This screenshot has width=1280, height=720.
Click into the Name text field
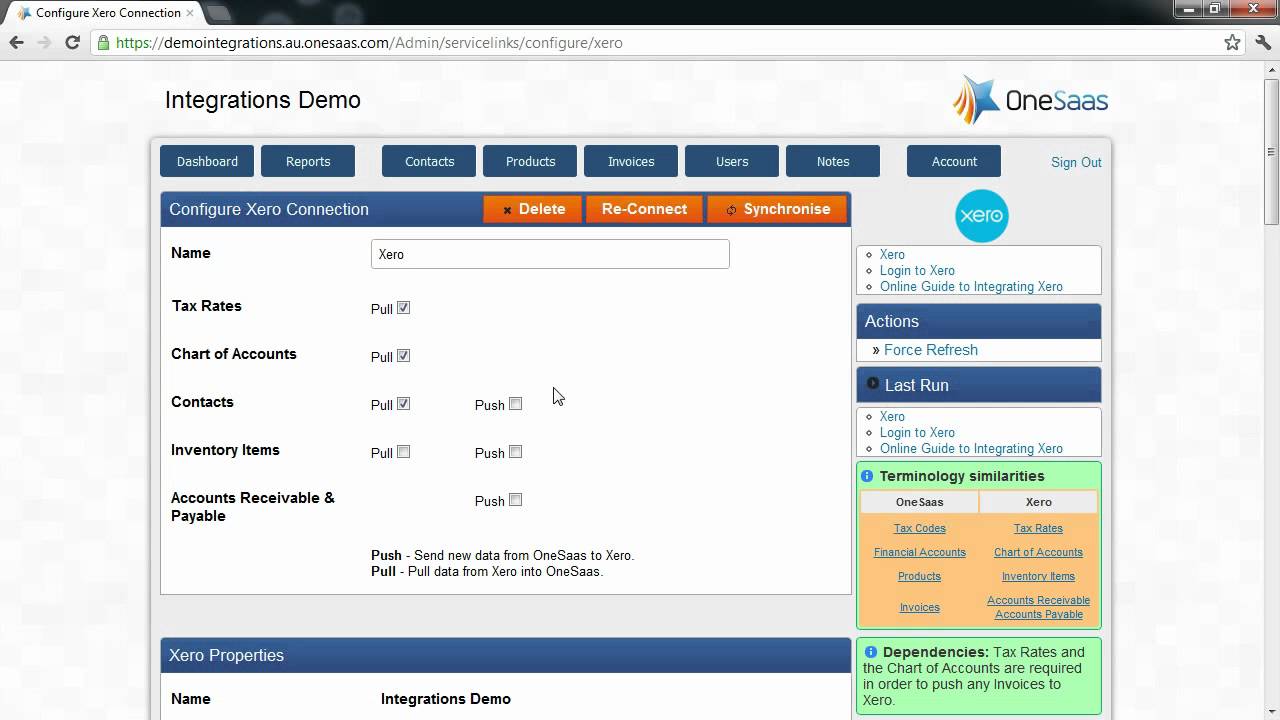point(550,254)
